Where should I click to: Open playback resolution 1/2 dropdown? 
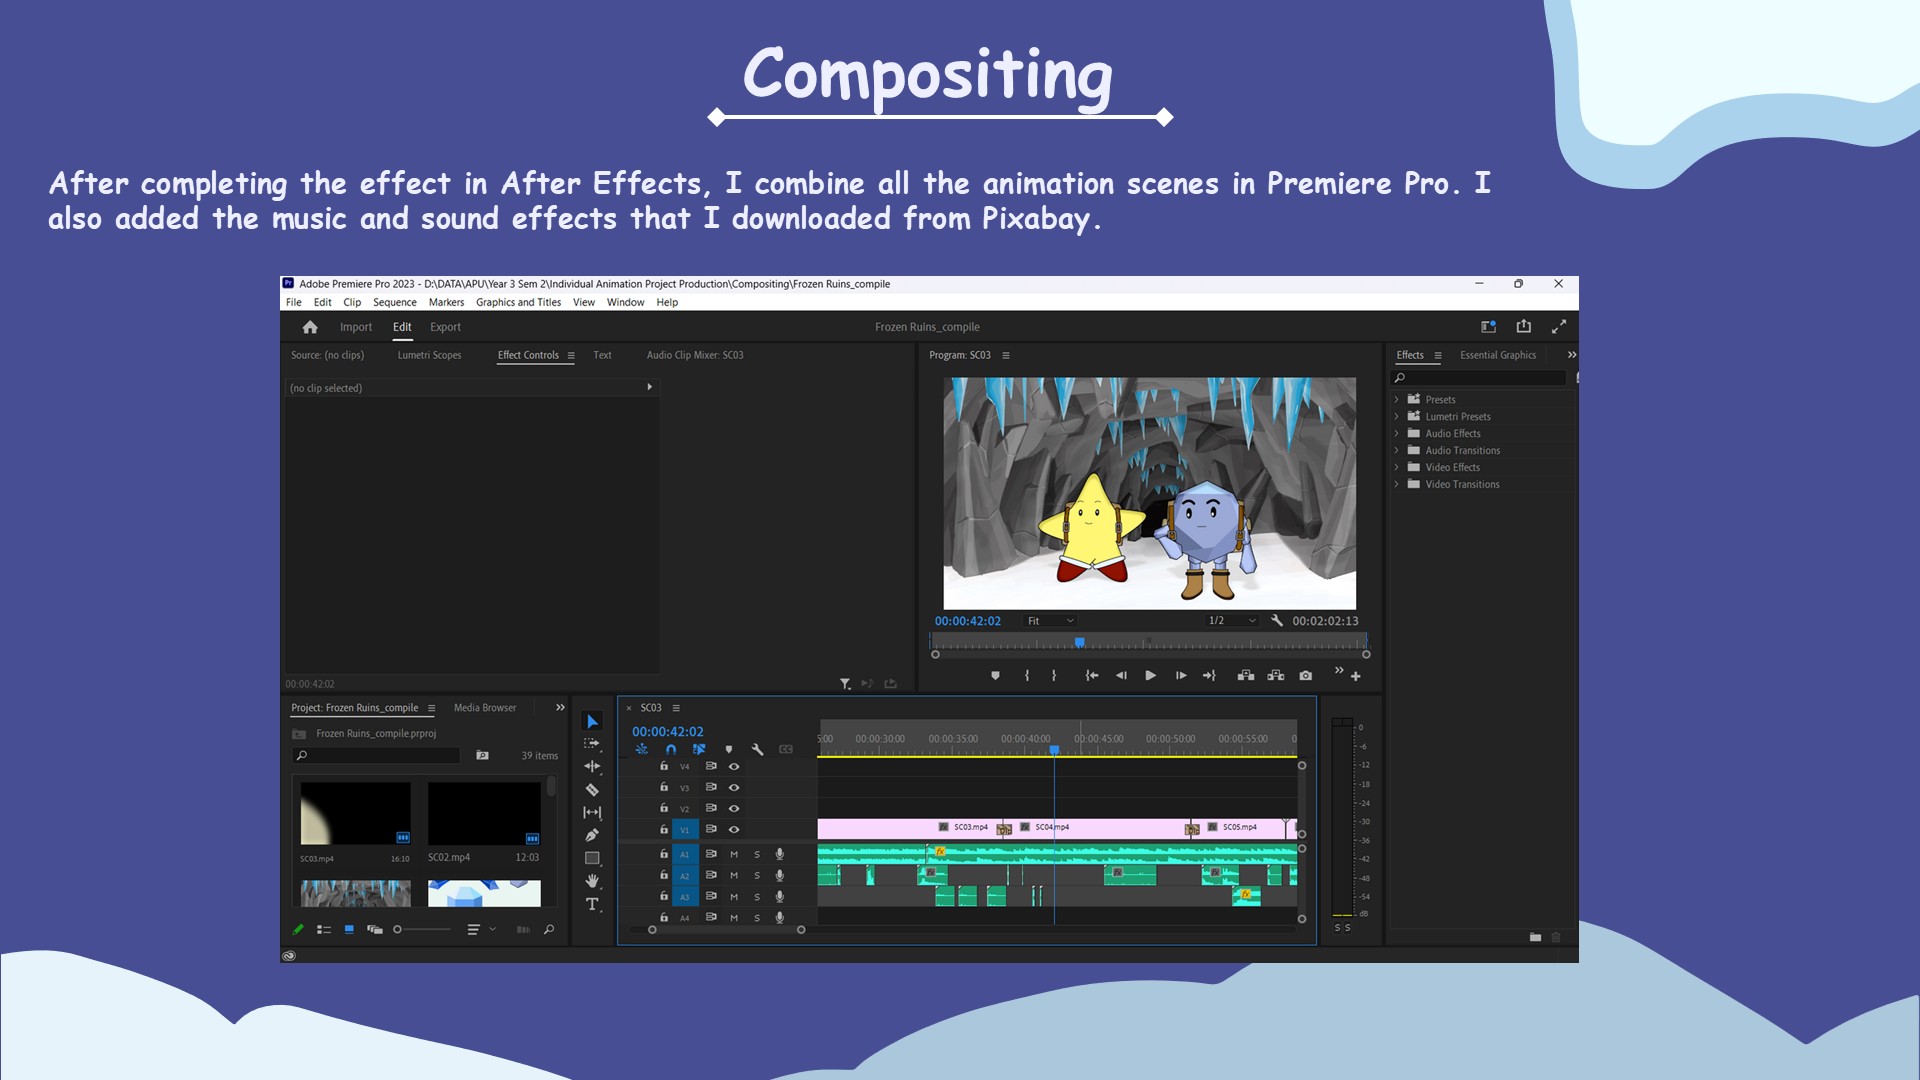pos(1231,621)
